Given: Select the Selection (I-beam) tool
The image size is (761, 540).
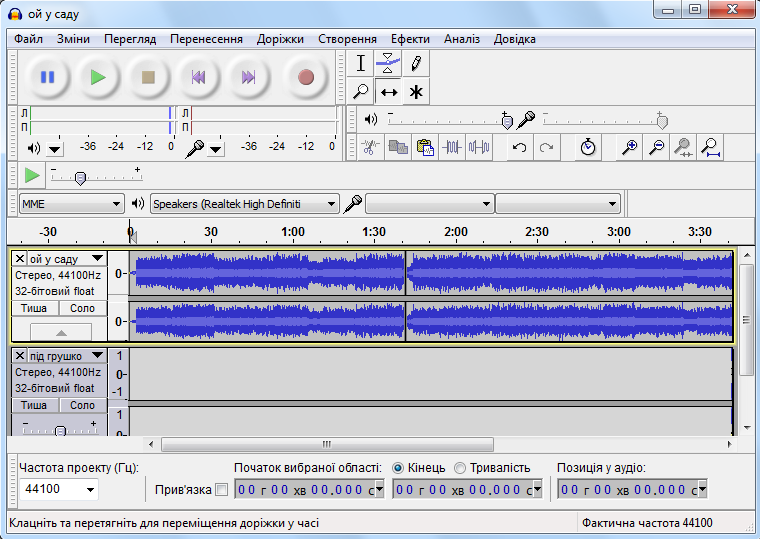Looking at the screenshot, I should pyautogui.click(x=361, y=63).
